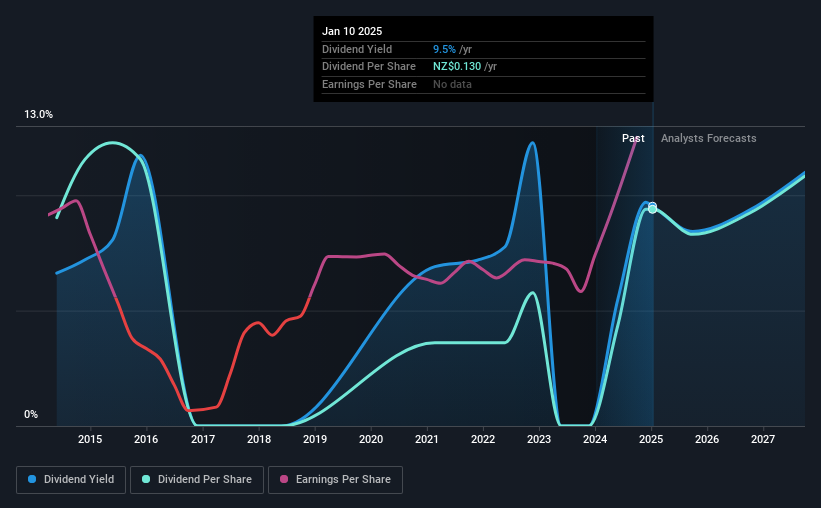The image size is (821, 508).
Task: Click the 2026 x-axis year label
Action: click(x=707, y=439)
